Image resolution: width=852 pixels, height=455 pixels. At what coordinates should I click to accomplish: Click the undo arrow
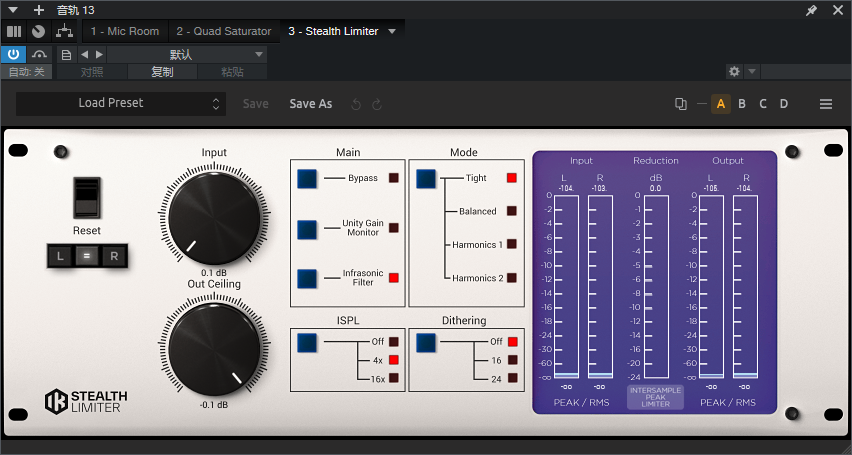[356, 104]
